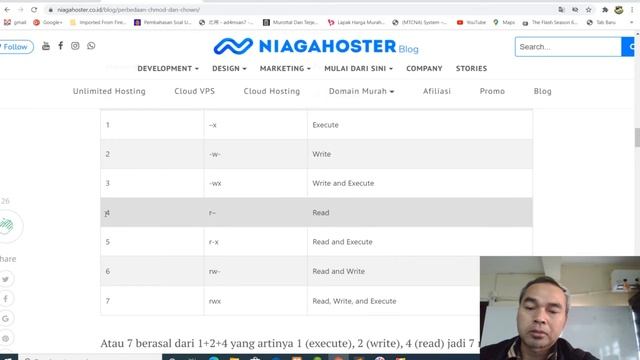Open the STORIES menu item
The height and width of the screenshot is (360, 640).
click(x=471, y=69)
